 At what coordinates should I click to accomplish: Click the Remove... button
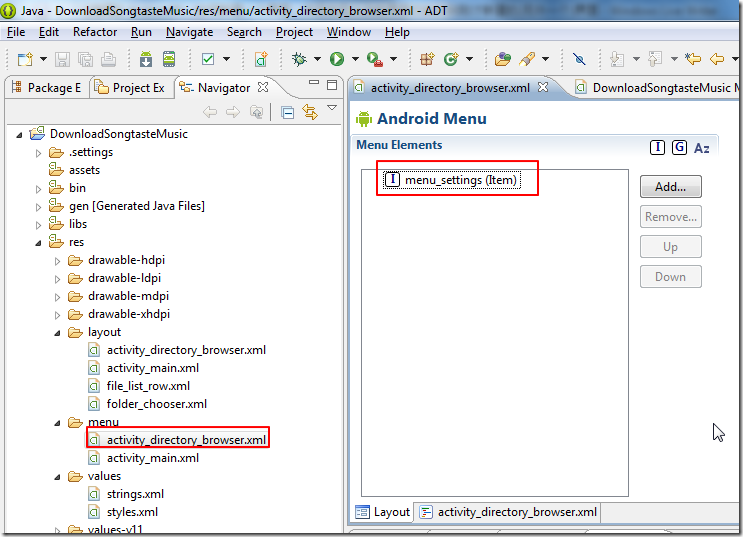point(671,217)
